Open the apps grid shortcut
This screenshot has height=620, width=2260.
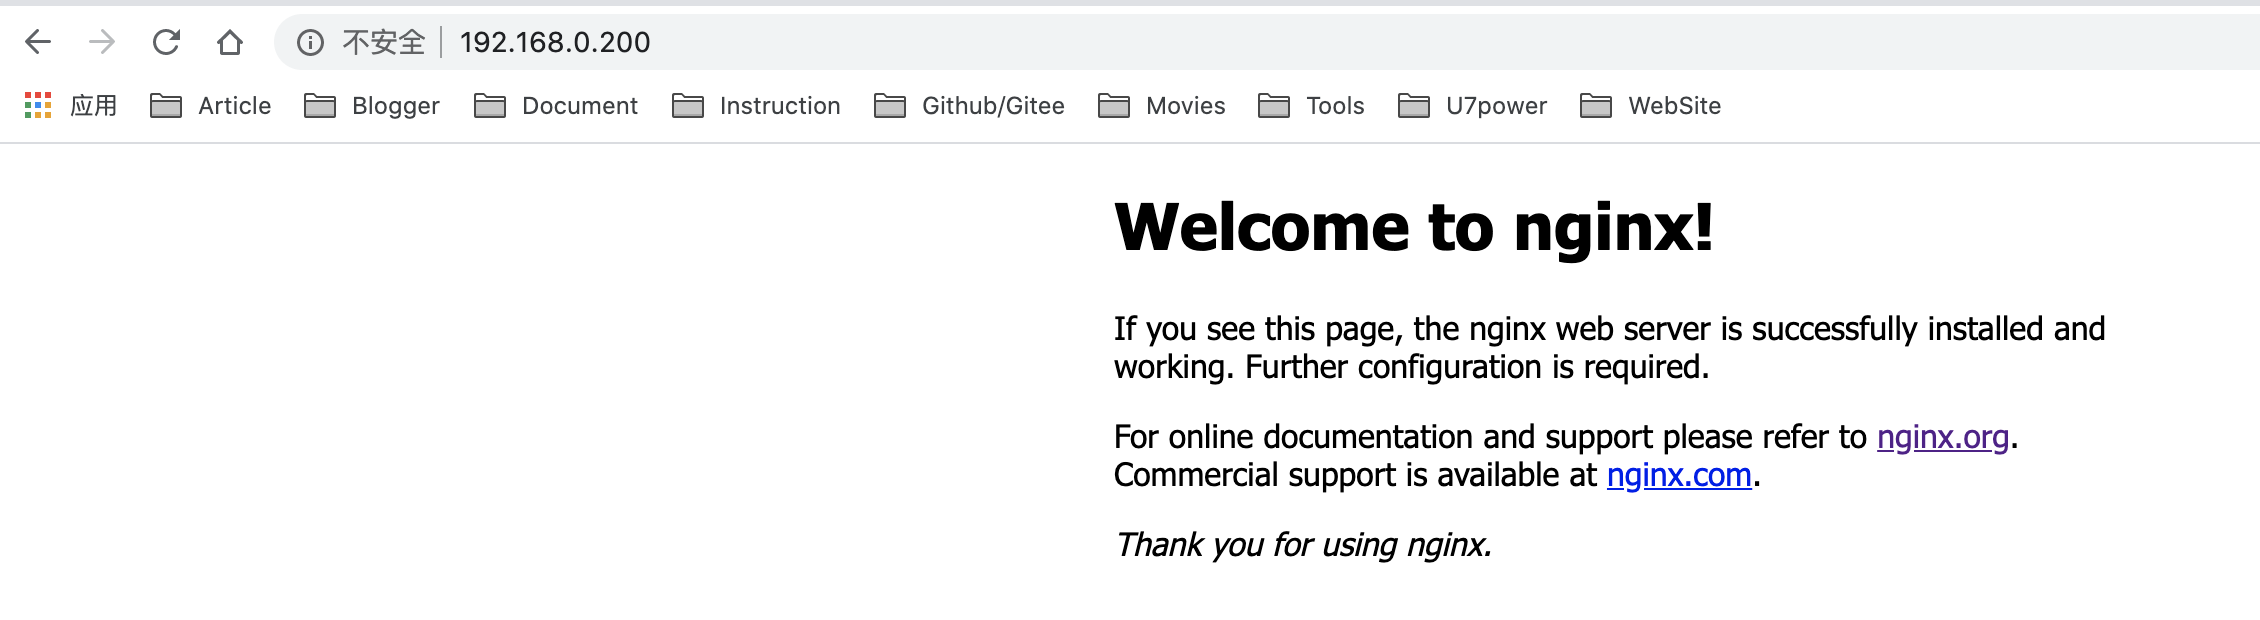tap(38, 105)
